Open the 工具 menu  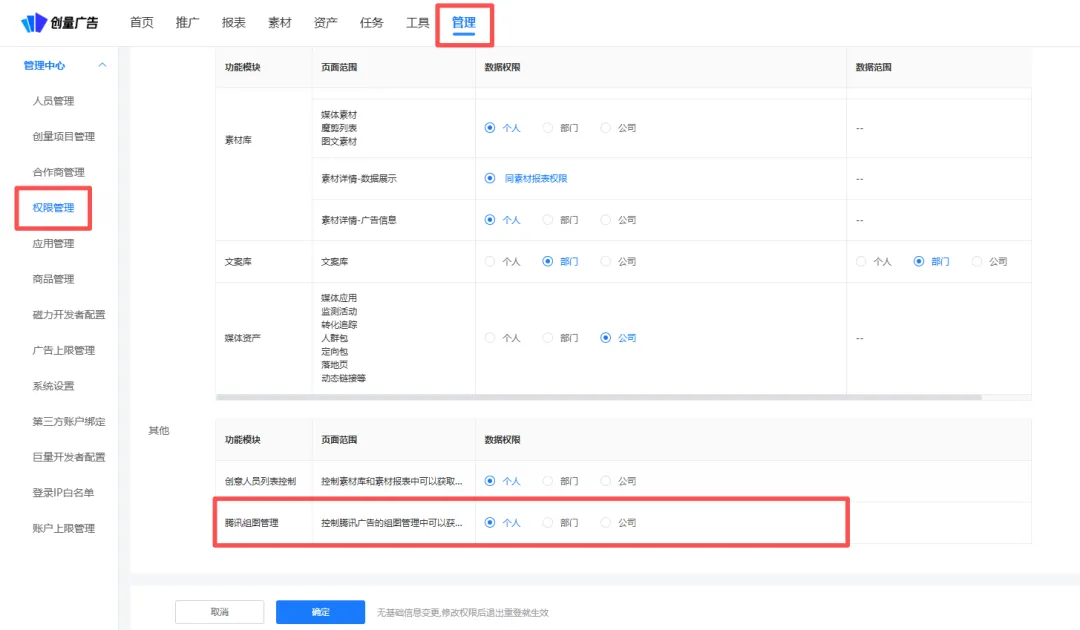pos(417,21)
